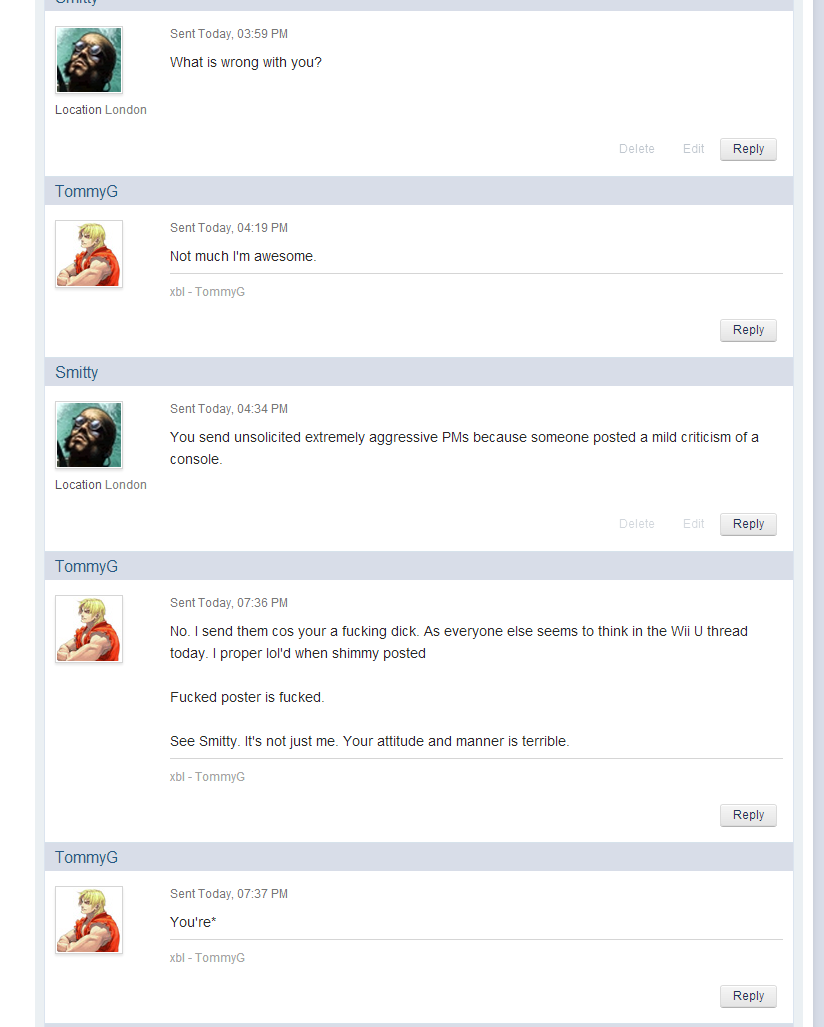Reply to the 04:34 PM Smitty message
Image resolution: width=824 pixels, height=1027 pixels.
point(748,524)
